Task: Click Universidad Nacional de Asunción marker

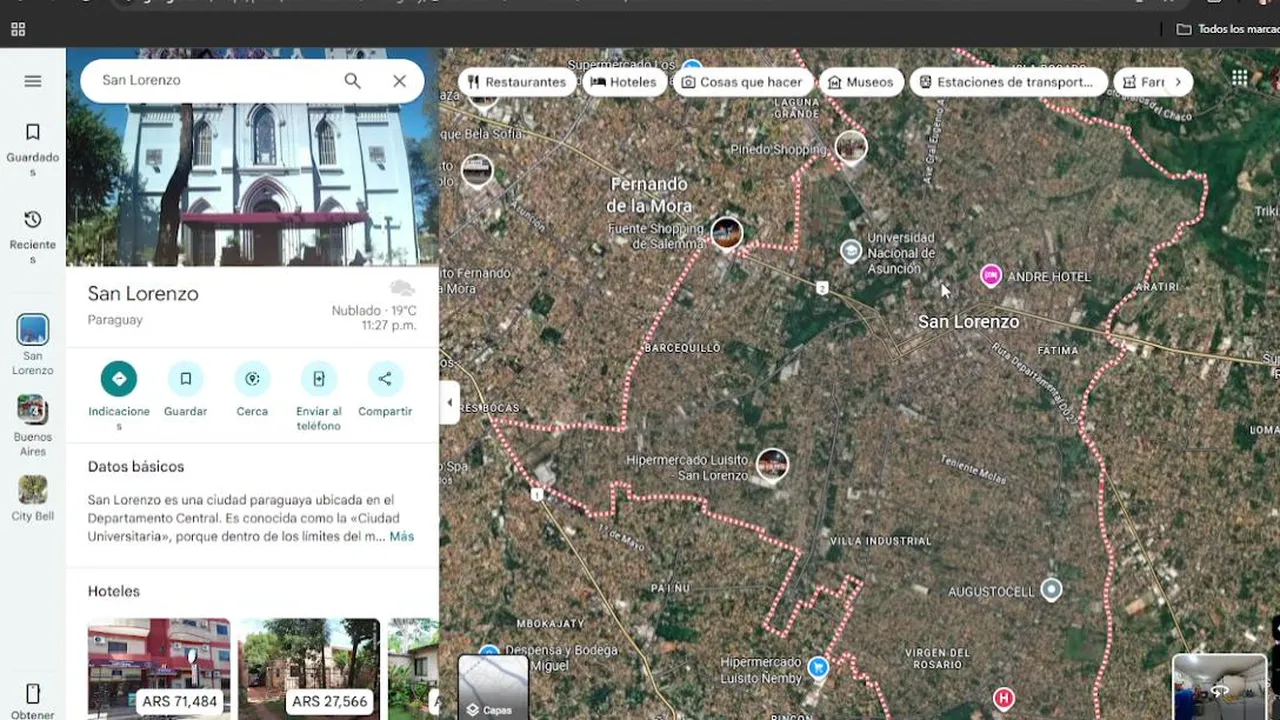Action: (x=851, y=251)
